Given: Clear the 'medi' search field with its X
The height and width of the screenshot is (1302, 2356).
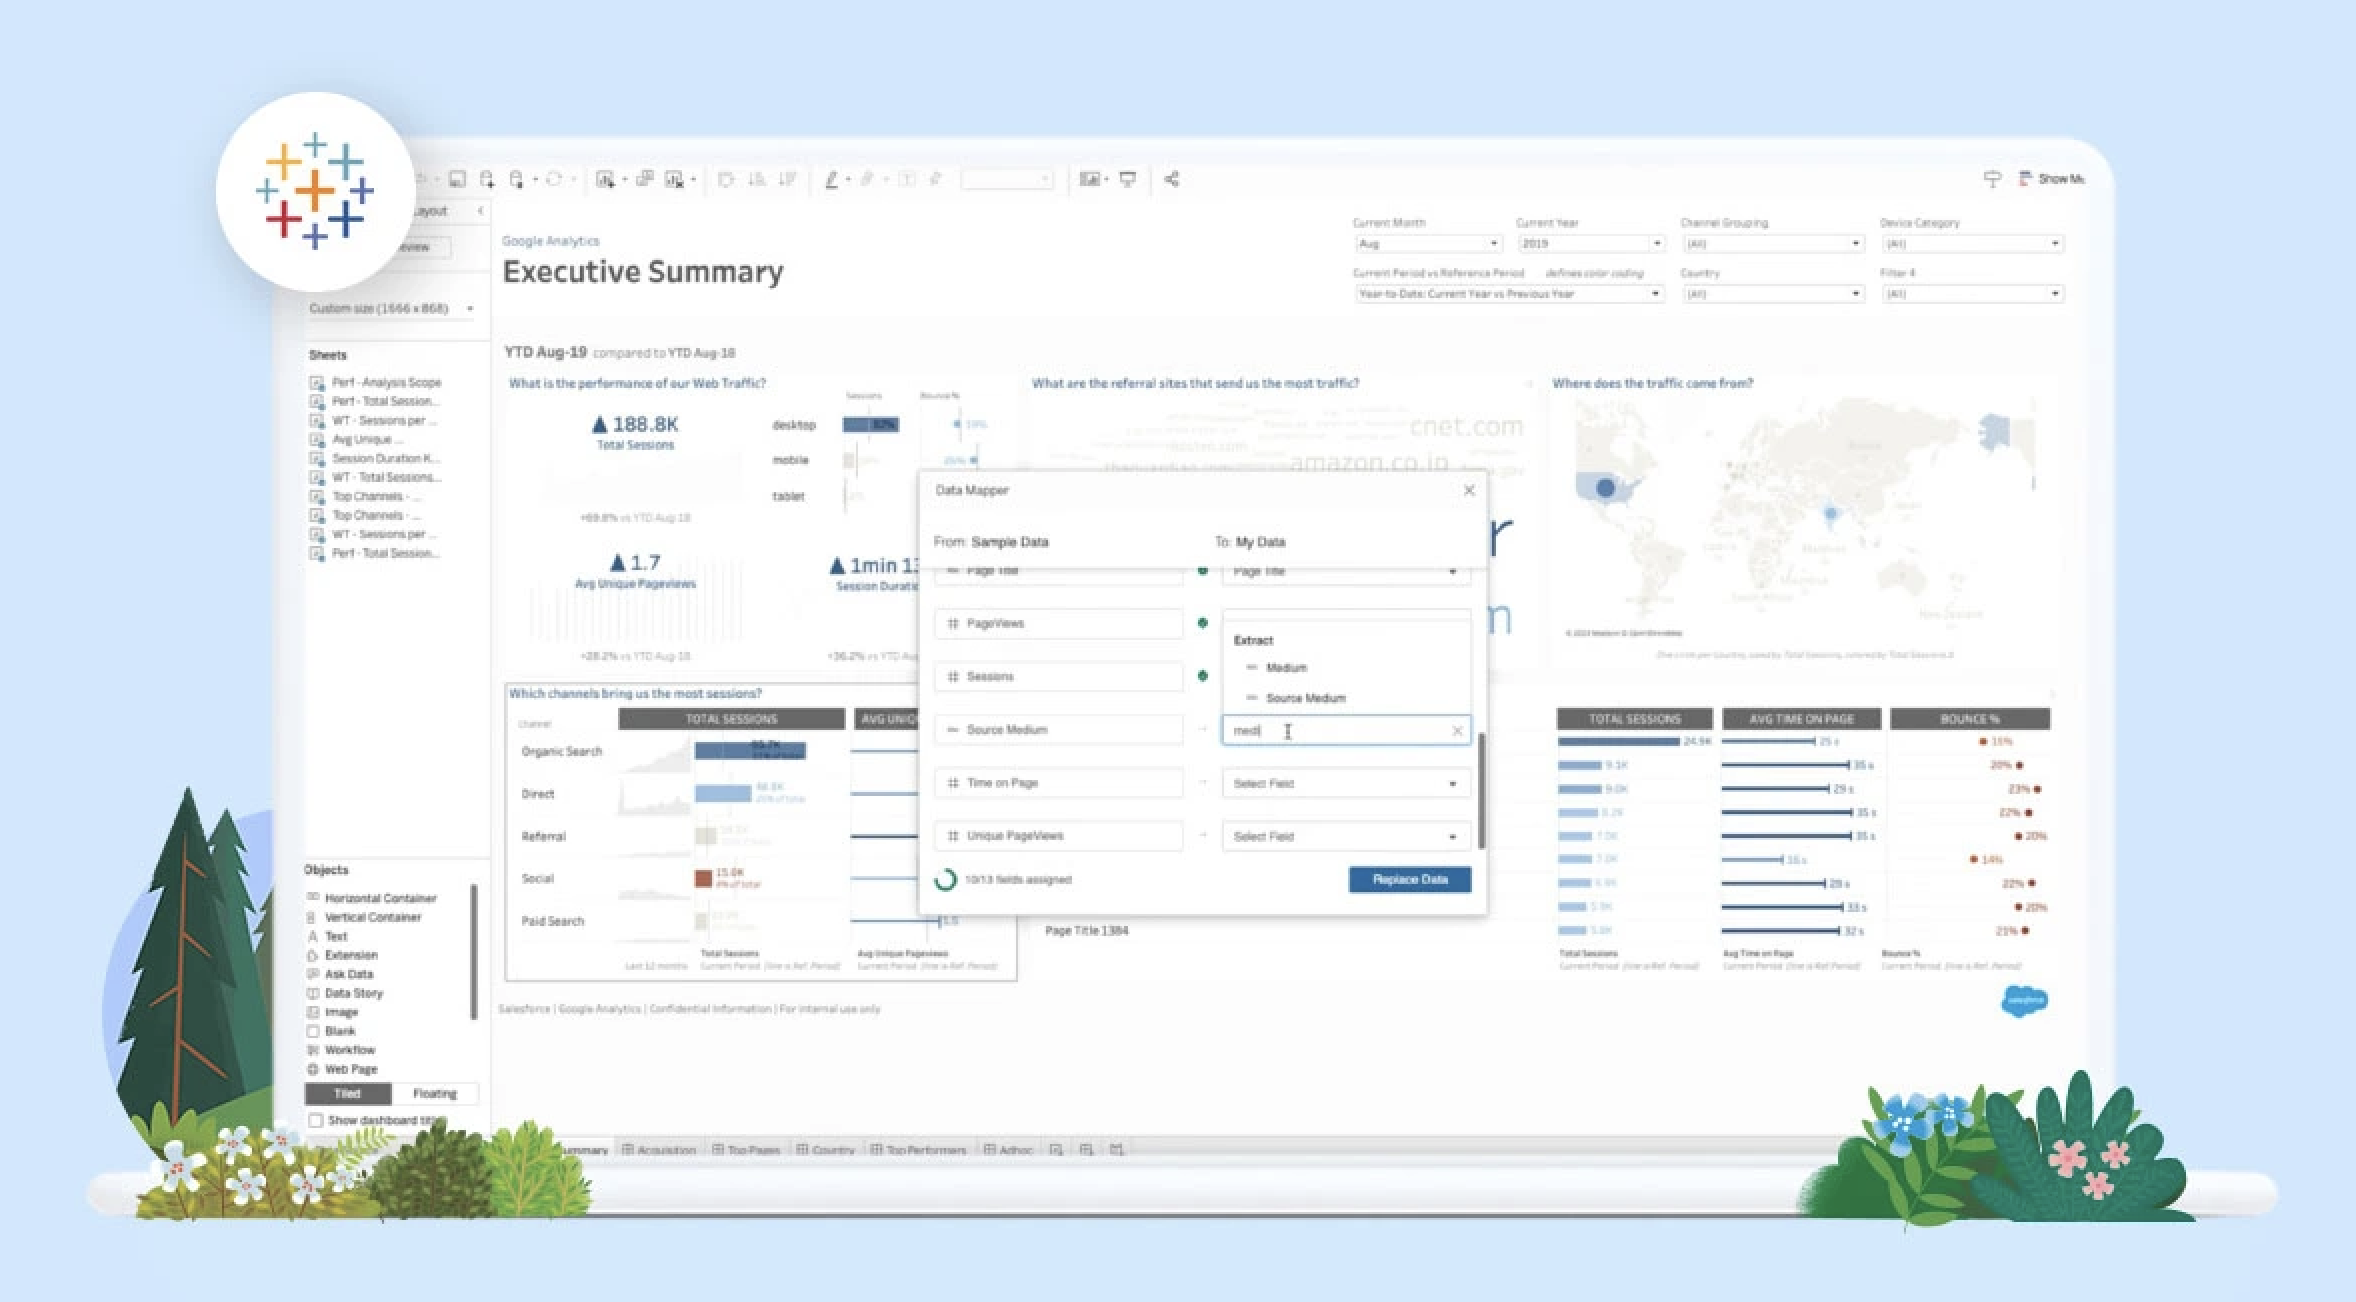Looking at the screenshot, I should [x=1457, y=731].
